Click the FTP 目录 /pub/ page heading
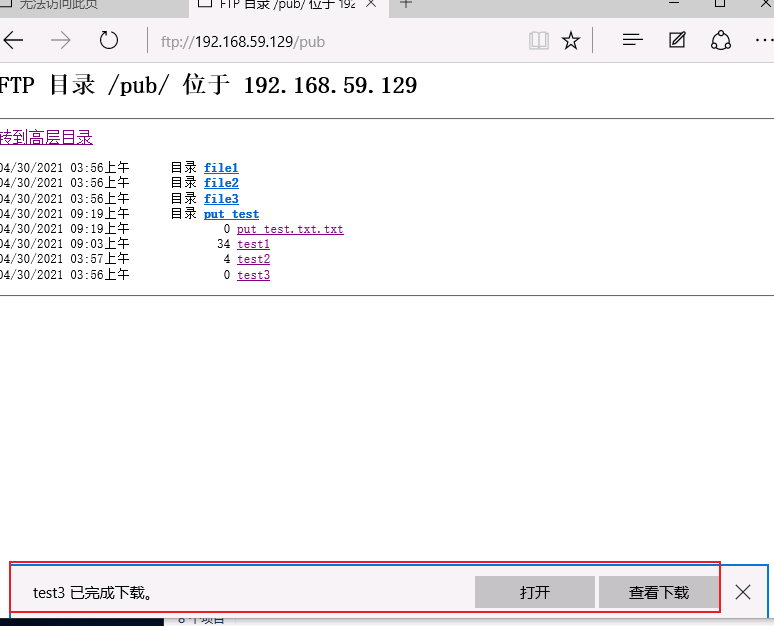Image resolution: width=774 pixels, height=626 pixels. pos(208,85)
